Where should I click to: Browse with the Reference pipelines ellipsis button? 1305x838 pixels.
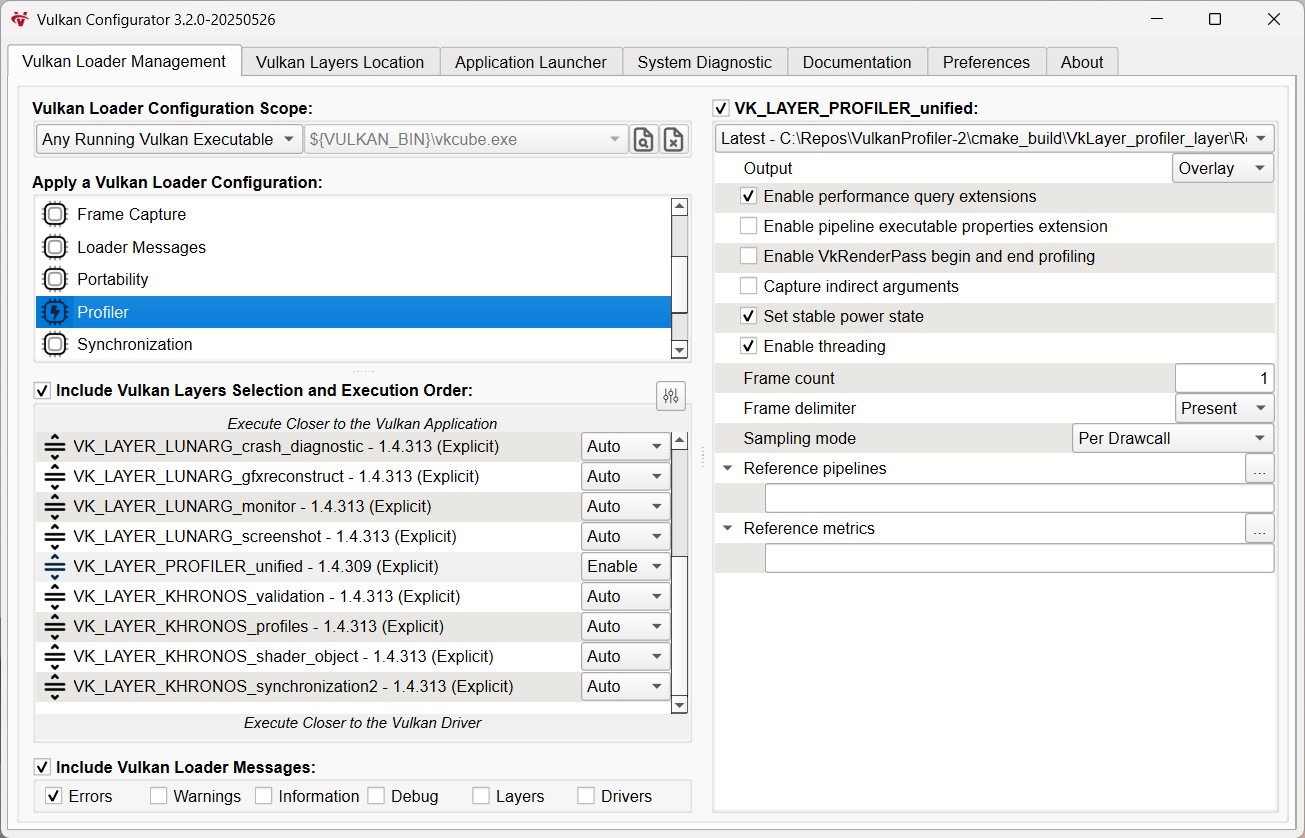(x=1260, y=468)
